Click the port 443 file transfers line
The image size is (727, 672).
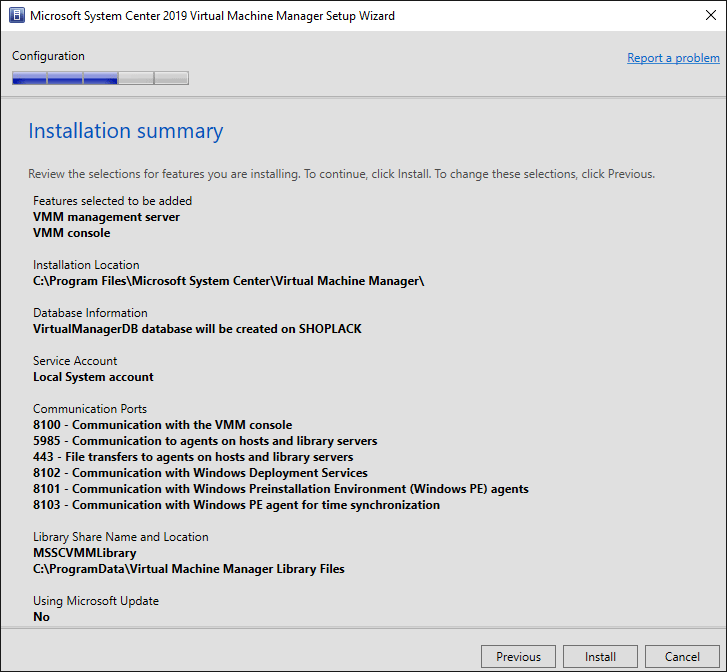pos(193,457)
